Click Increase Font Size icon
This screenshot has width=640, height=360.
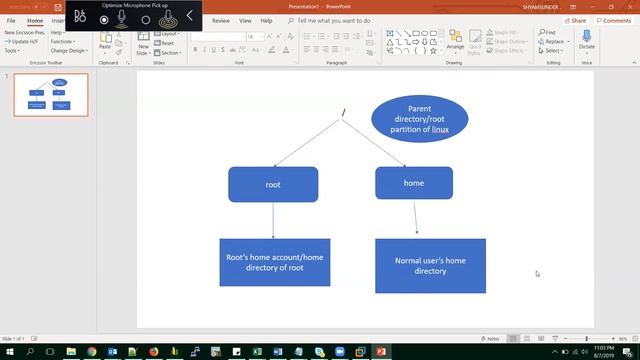click(270, 37)
